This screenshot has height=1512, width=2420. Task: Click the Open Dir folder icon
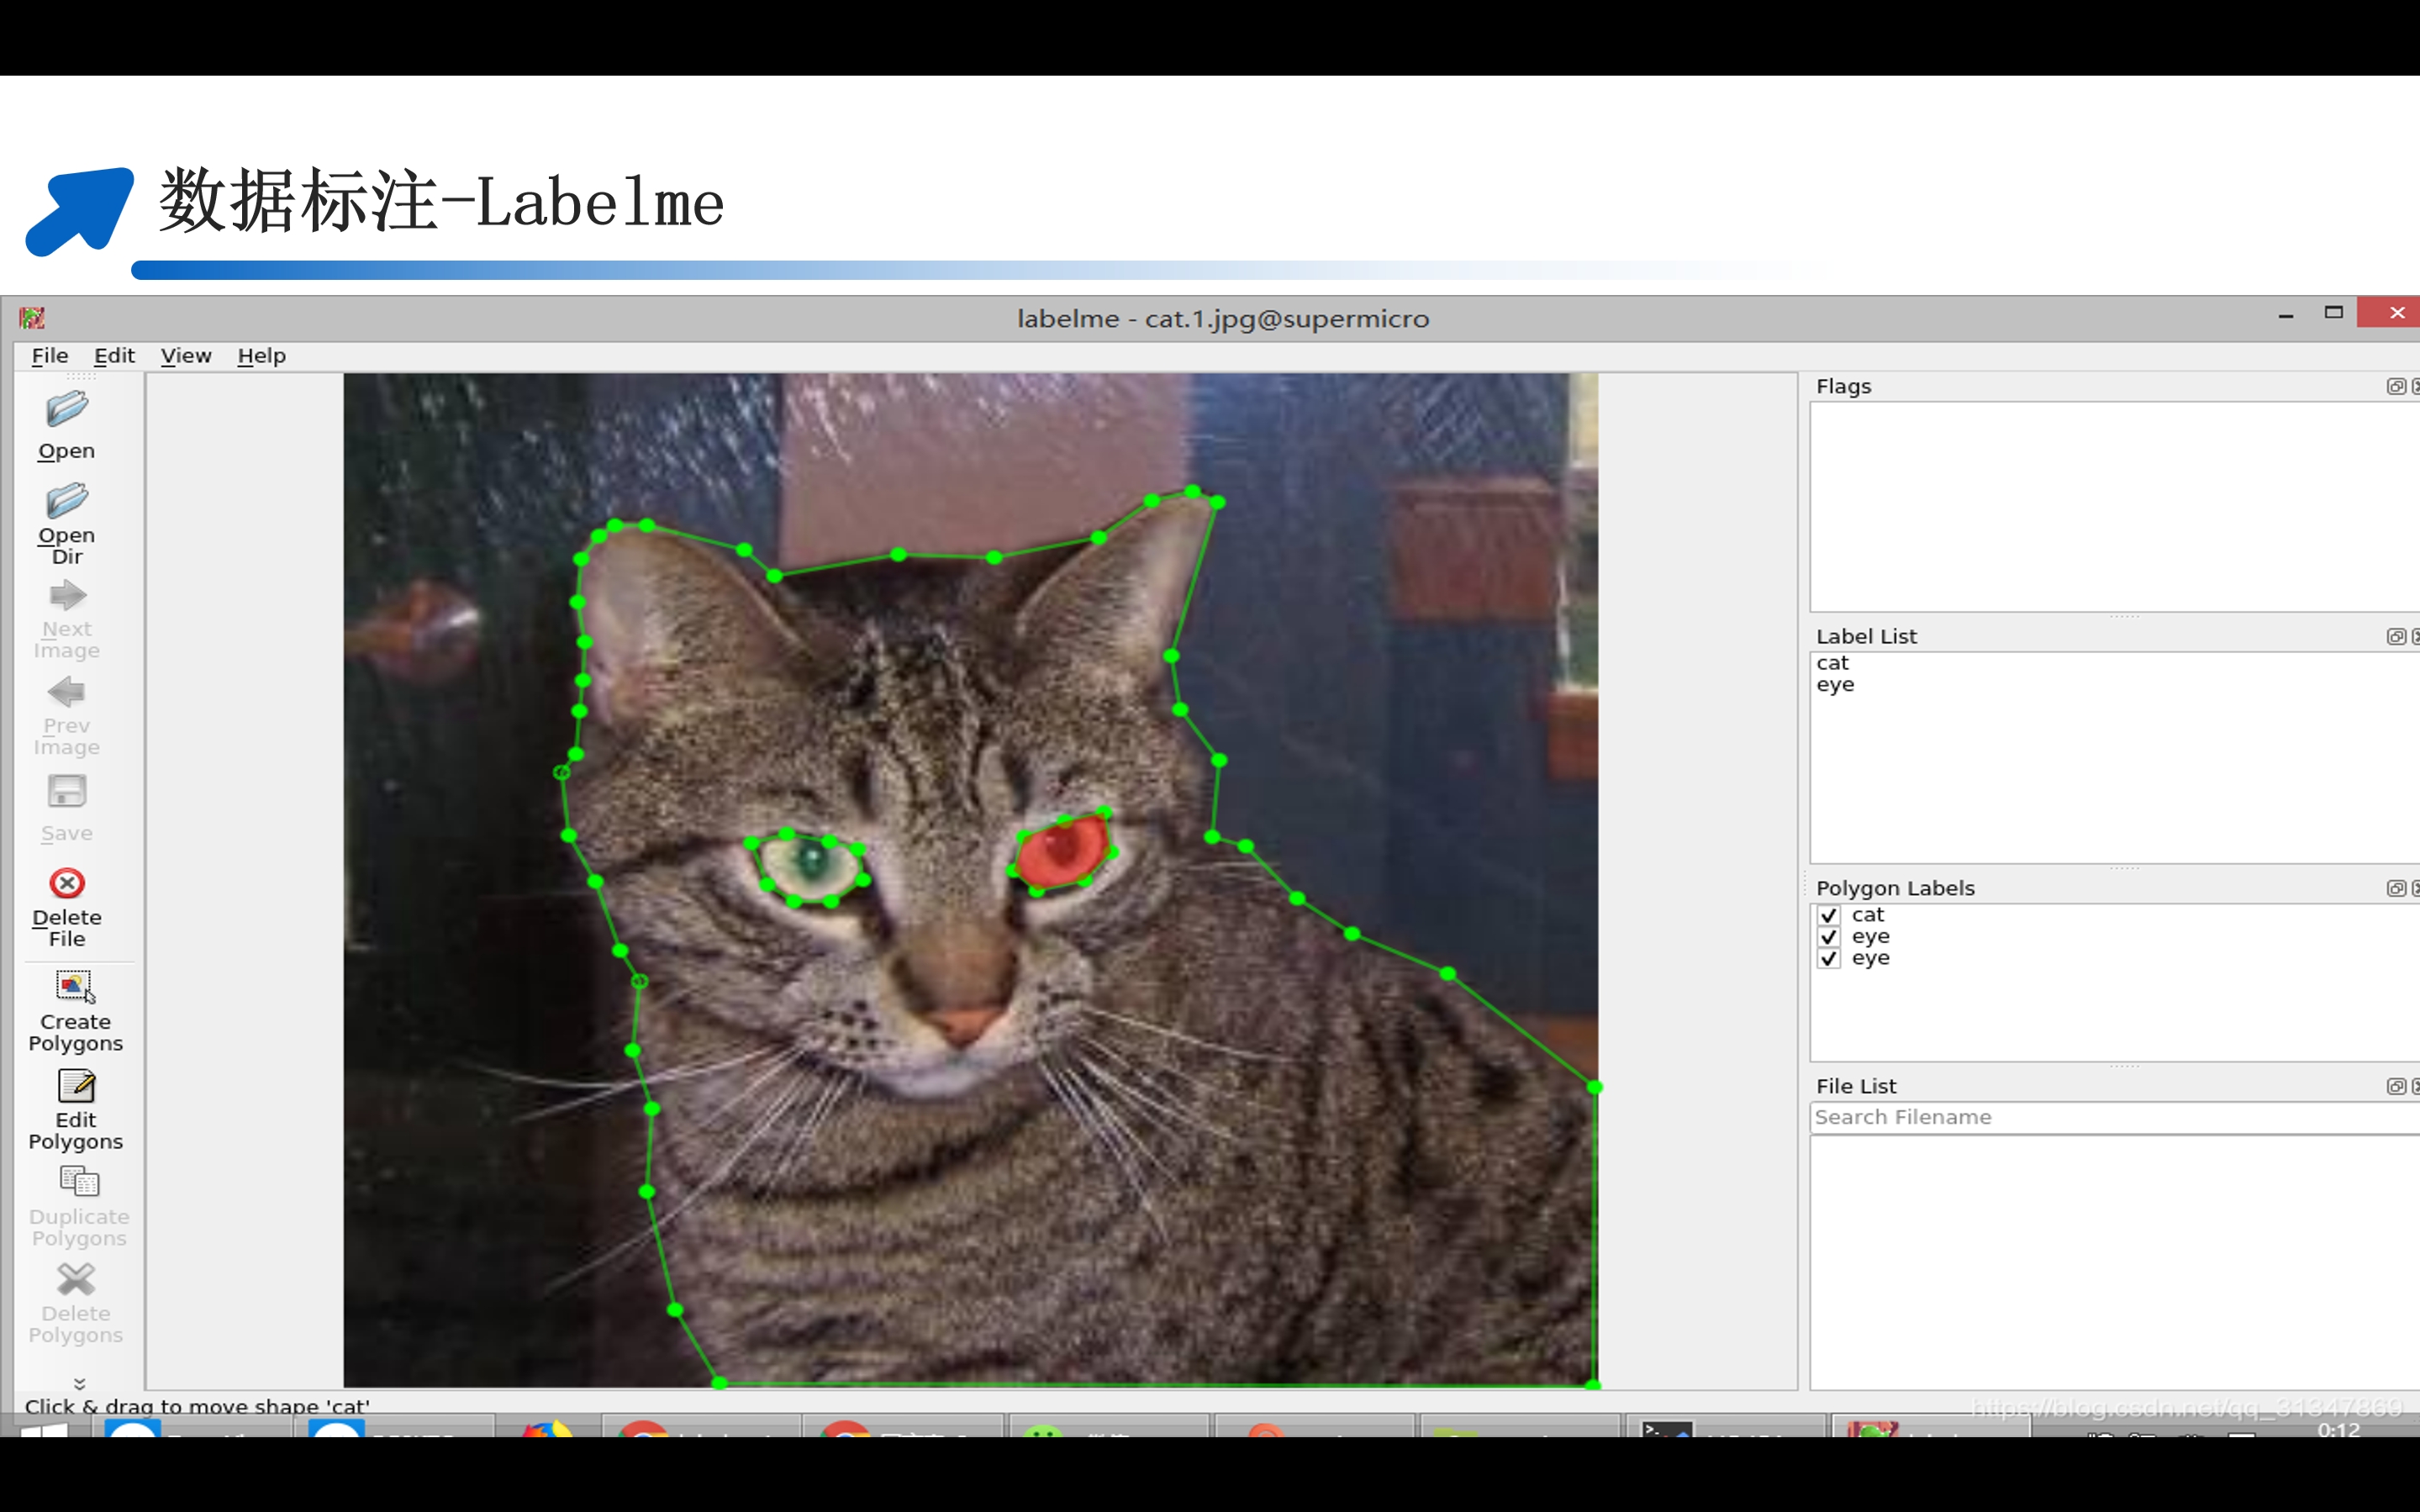67,502
